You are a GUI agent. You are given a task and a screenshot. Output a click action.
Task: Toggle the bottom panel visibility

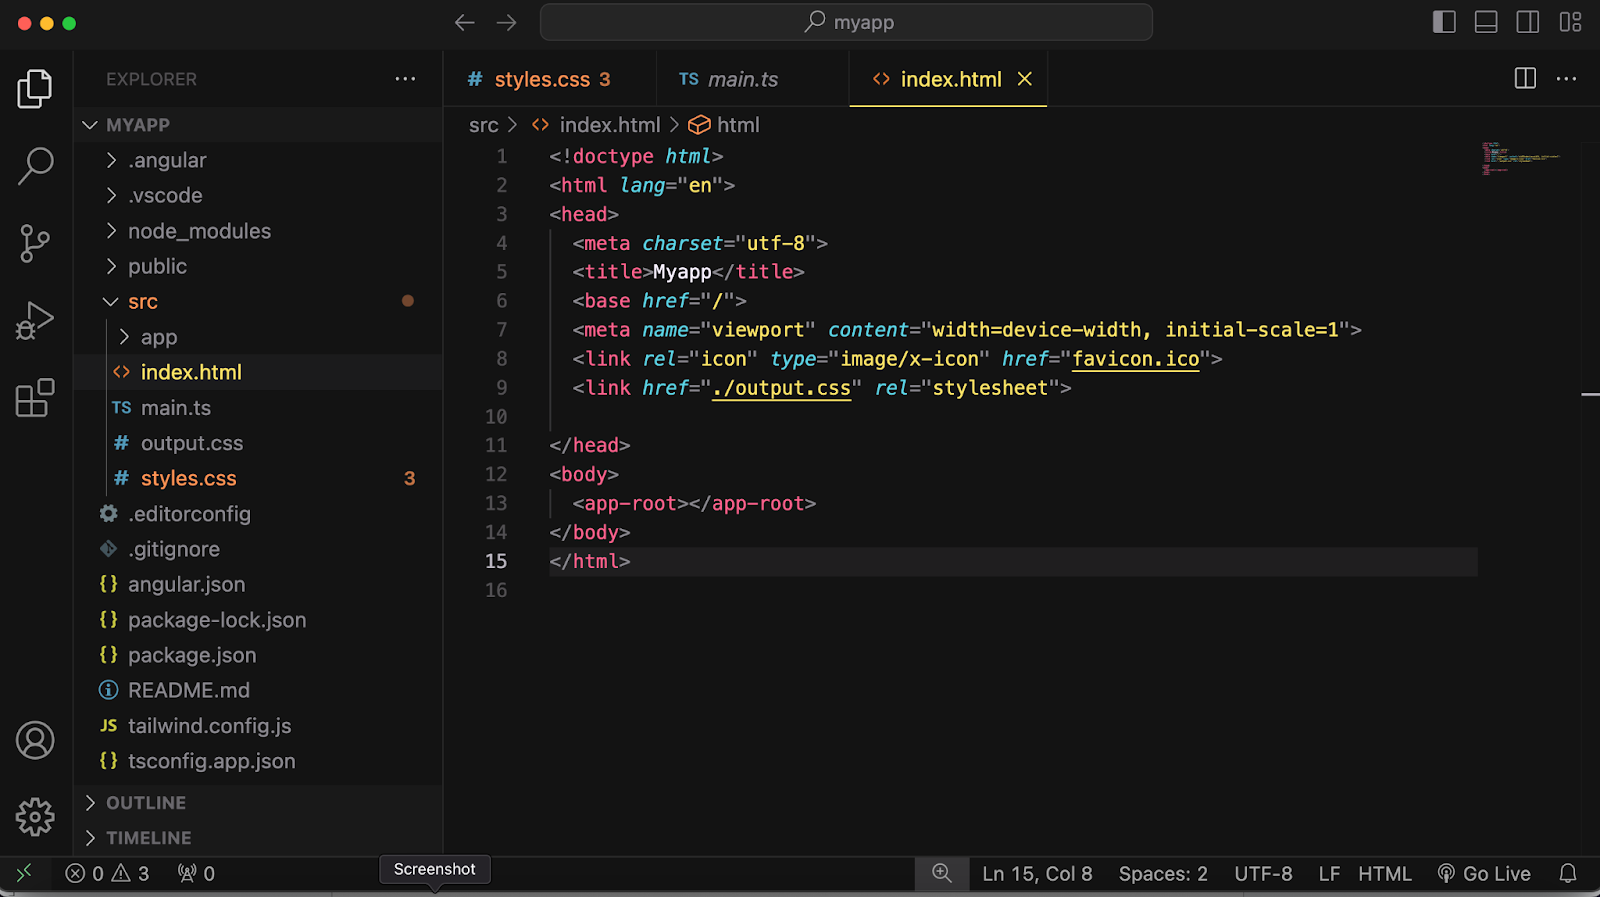tap(1486, 22)
